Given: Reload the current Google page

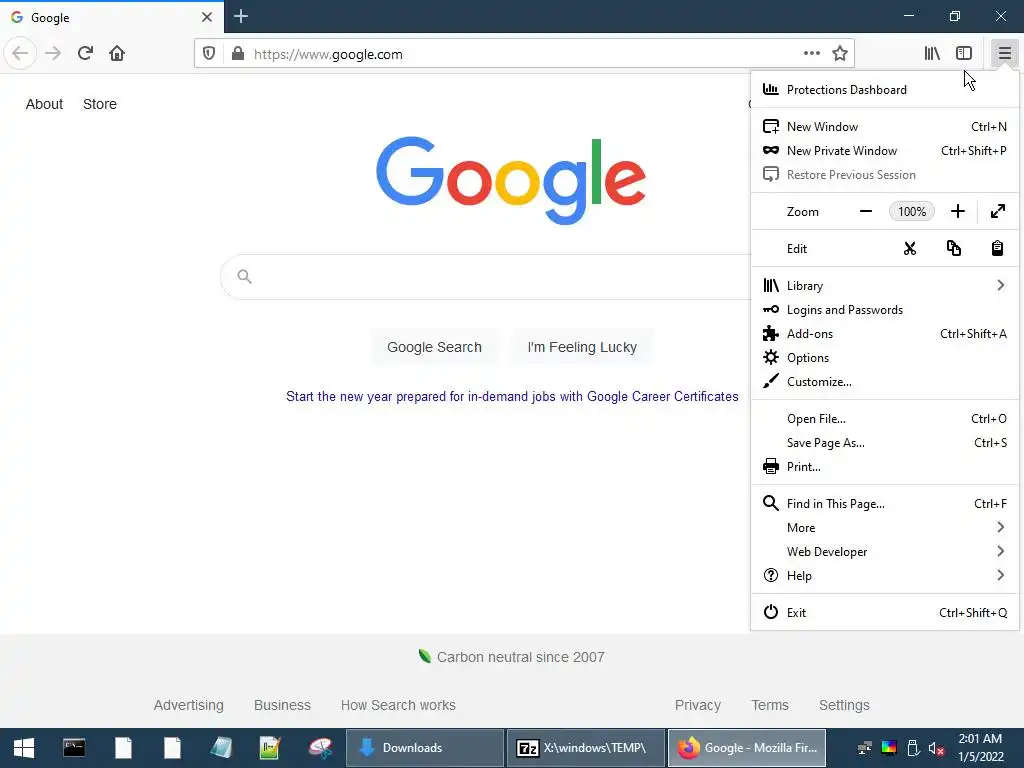Looking at the screenshot, I should point(86,54).
